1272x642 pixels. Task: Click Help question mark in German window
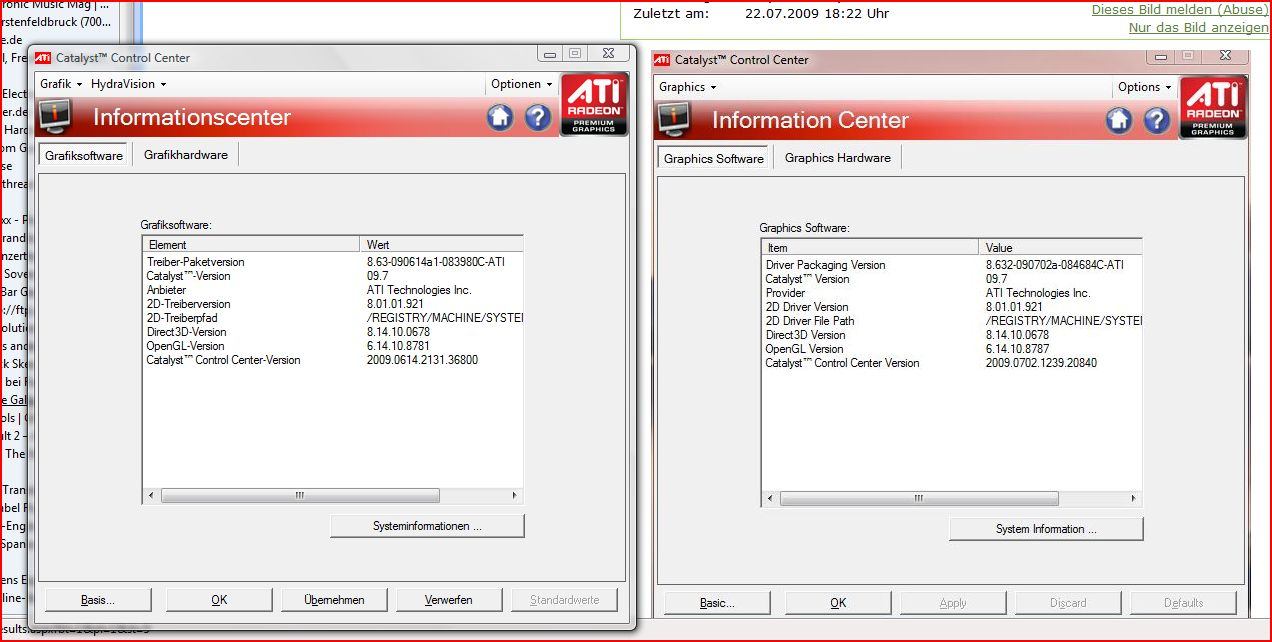tap(538, 118)
